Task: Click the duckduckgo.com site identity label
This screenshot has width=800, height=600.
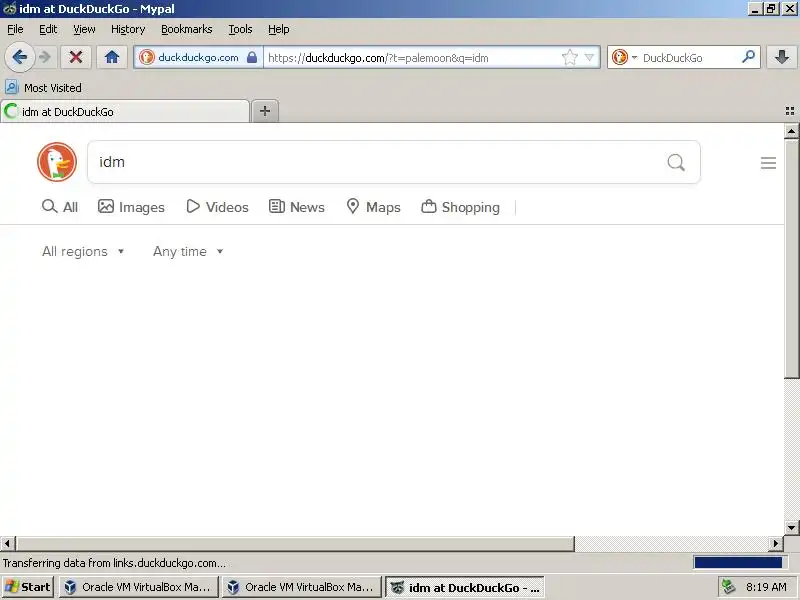Action: tap(198, 57)
